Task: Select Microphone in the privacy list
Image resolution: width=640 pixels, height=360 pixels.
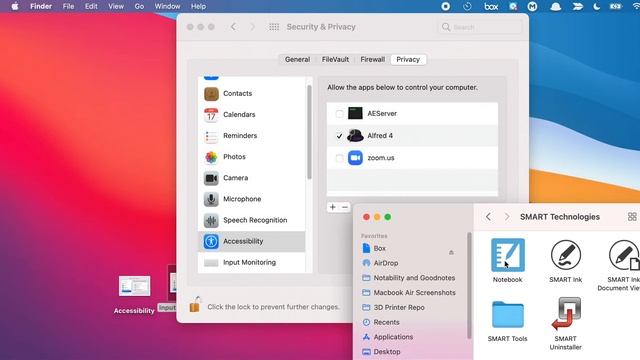Action: [251, 199]
